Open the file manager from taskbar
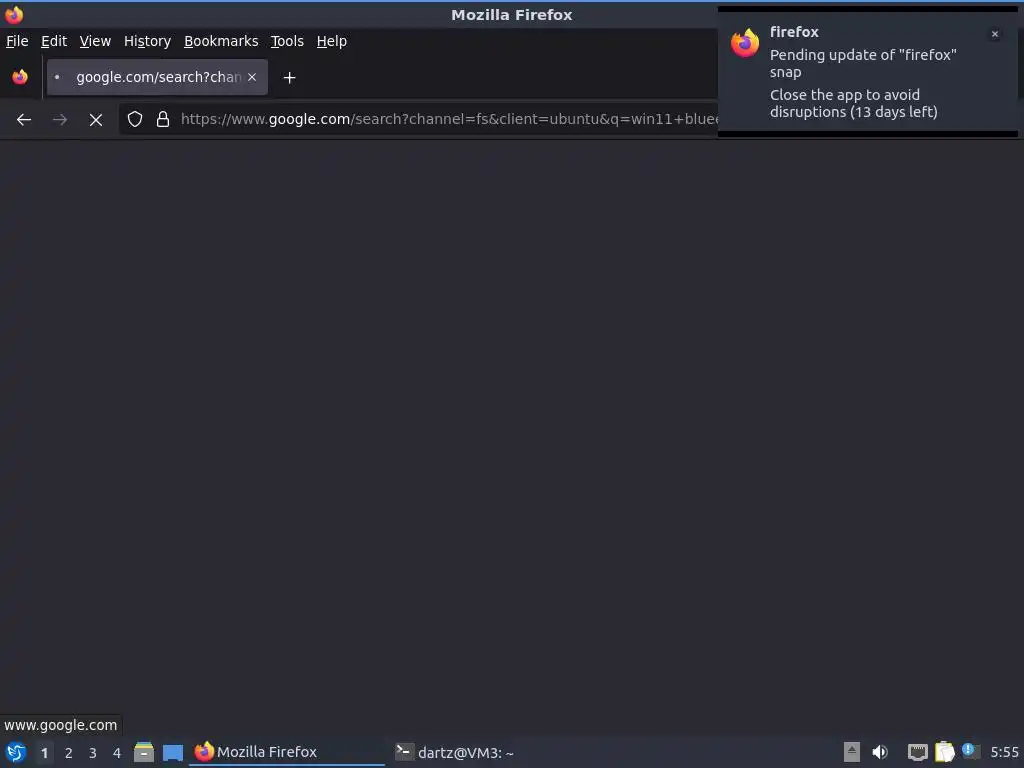Image resolution: width=1024 pixels, height=768 pixels. [x=144, y=752]
